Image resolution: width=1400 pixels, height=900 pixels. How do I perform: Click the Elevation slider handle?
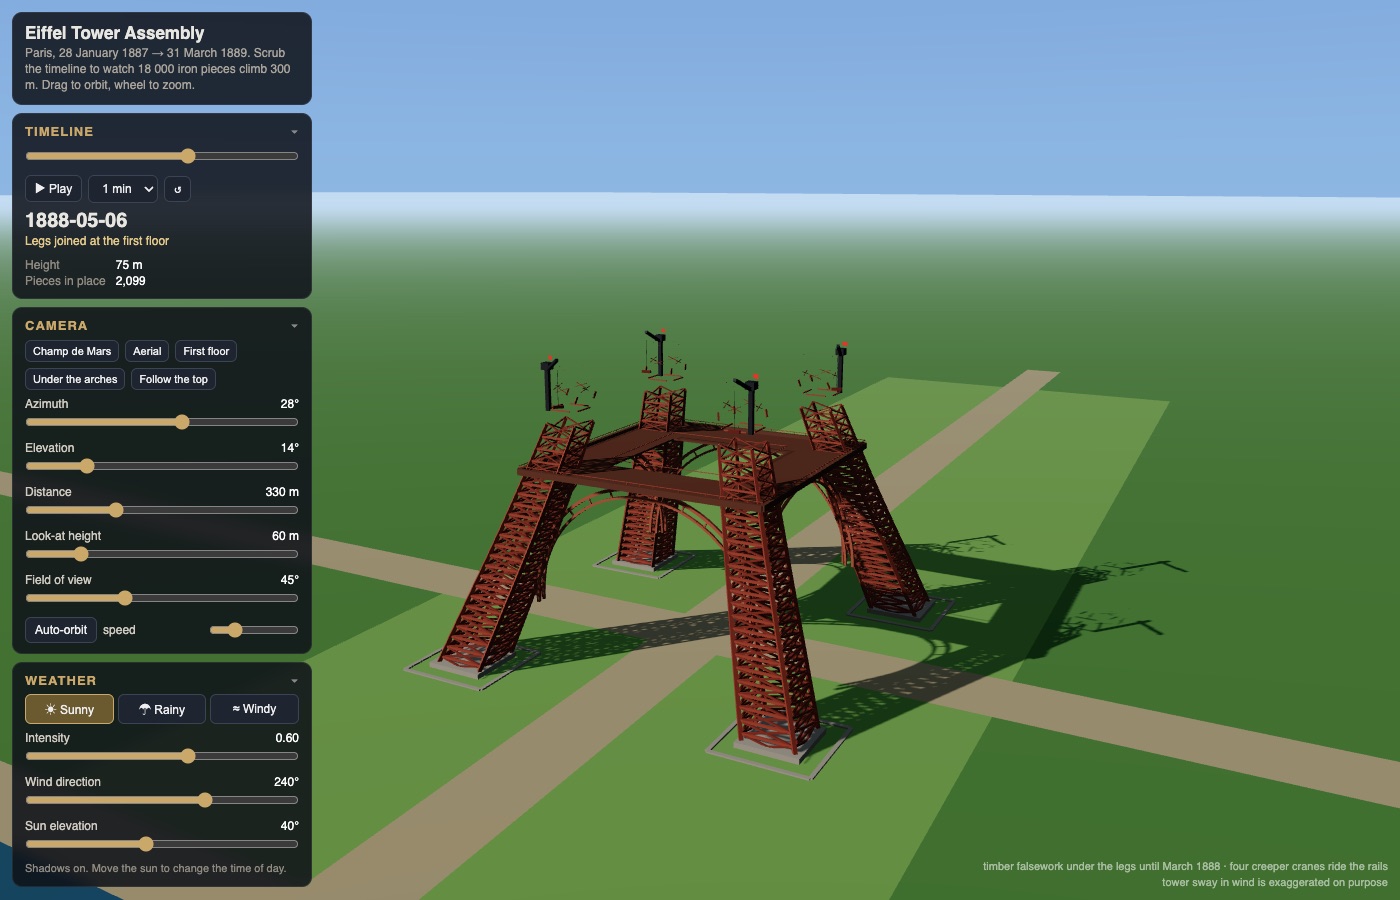point(87,466)
